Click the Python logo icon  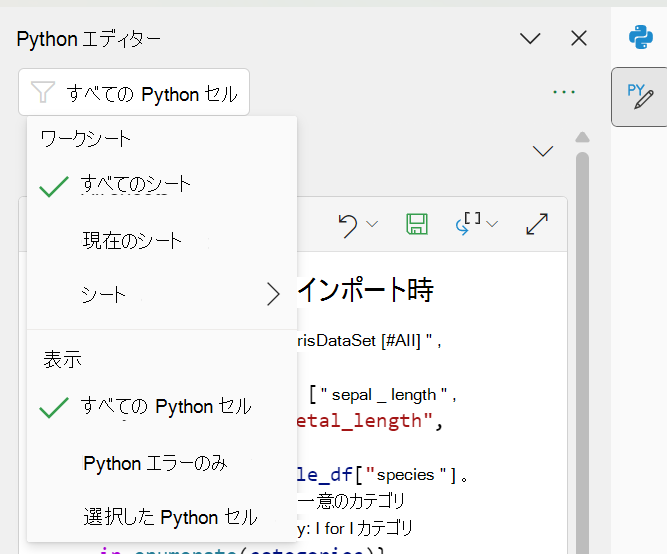point(641,37)
